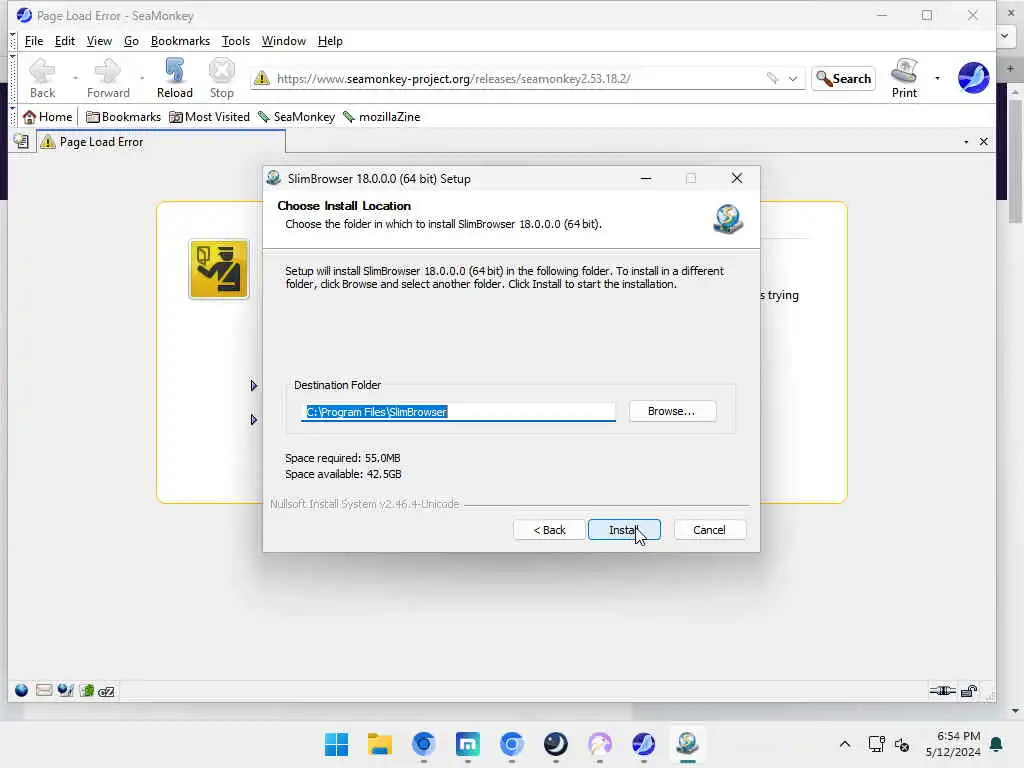Click the Stop loading icon
The image size is (1024, 768).
point(221,78)
